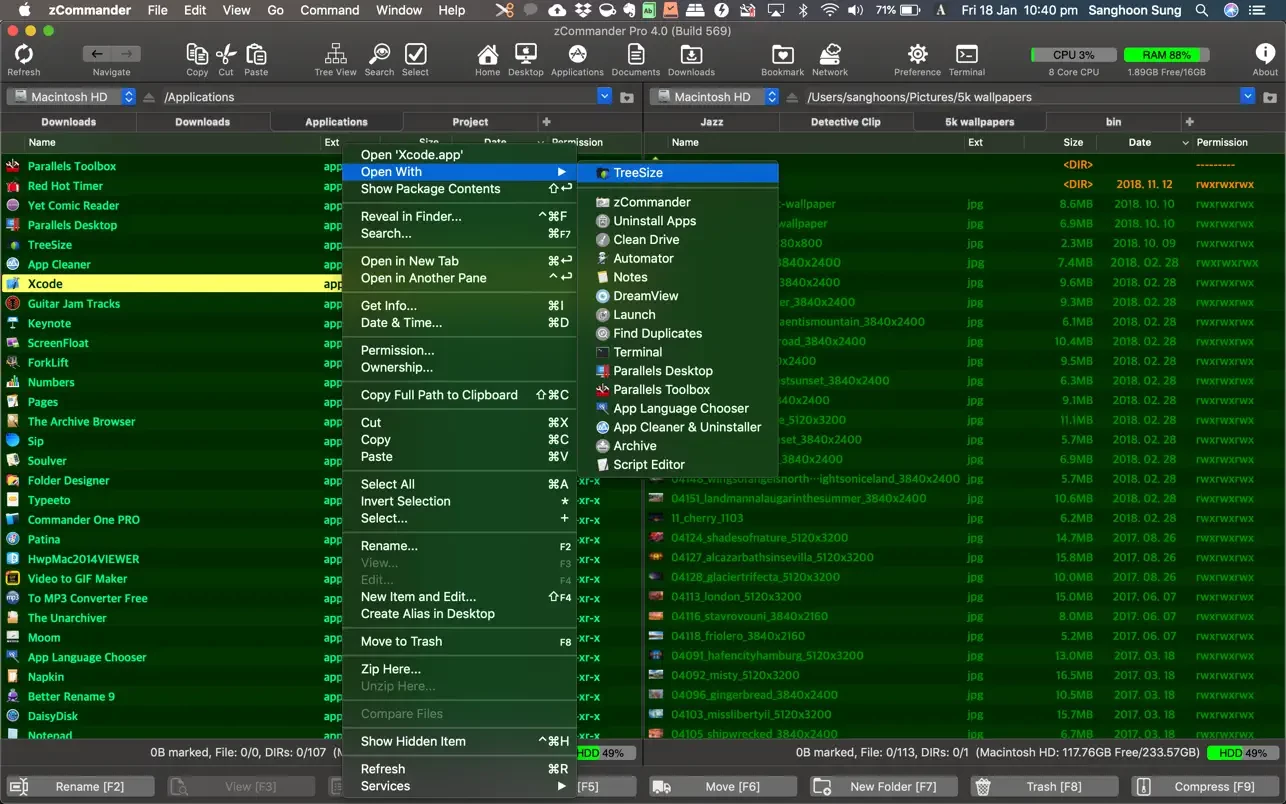1286x804 pixels.
Task: Select Keynote in the Applications list
Action: pyautogui.click(x=50, y=323)
